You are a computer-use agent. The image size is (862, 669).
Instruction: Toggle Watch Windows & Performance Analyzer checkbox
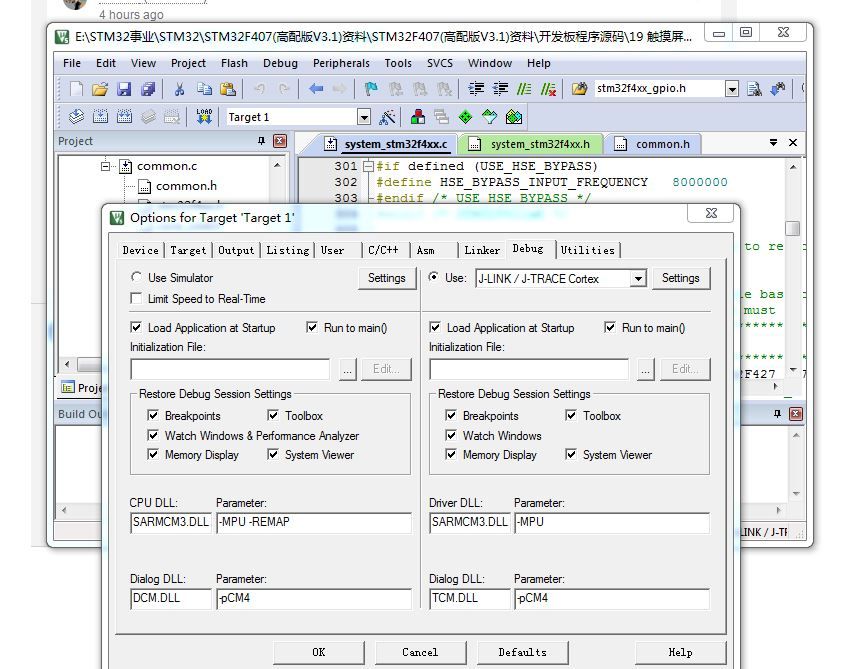tap(153, 435)
